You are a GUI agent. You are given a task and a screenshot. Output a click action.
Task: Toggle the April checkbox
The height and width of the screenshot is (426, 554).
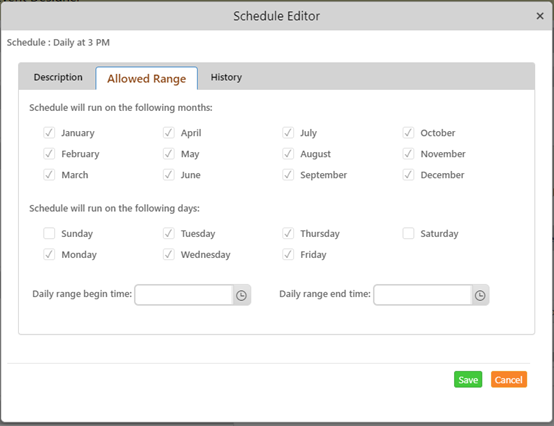click(169, 133)
